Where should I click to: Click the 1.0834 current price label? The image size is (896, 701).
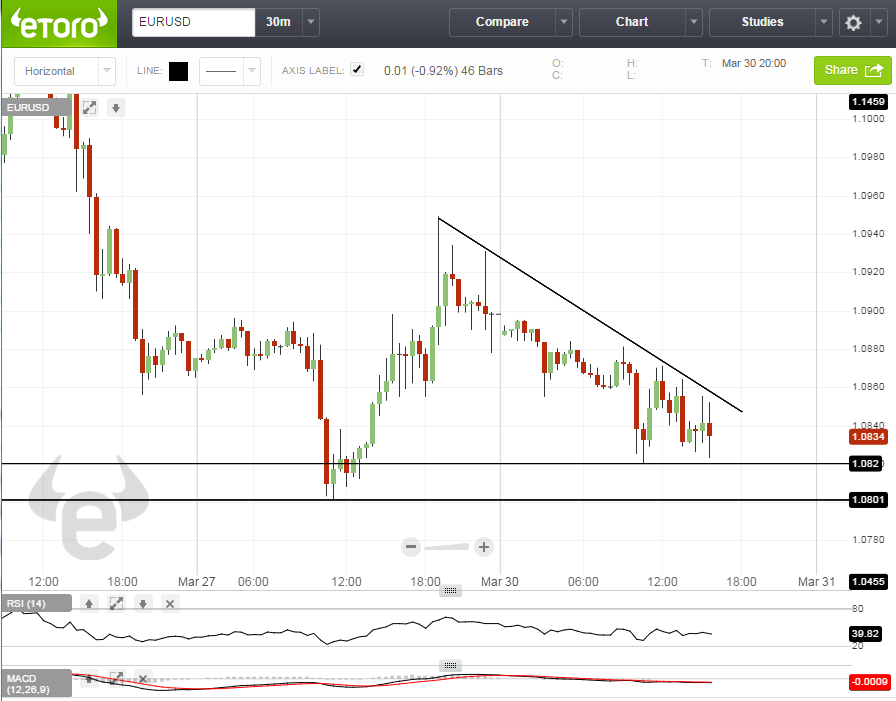coord(868,436)
